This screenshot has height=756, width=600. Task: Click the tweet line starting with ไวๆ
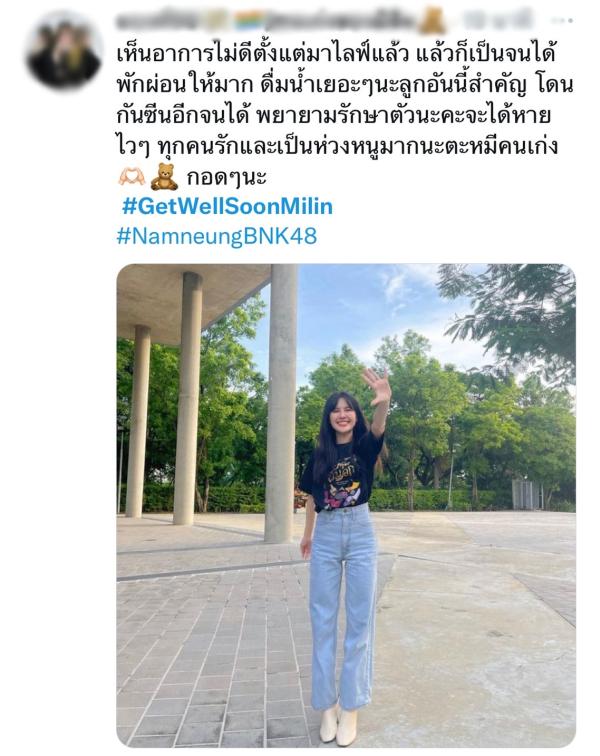337,147
